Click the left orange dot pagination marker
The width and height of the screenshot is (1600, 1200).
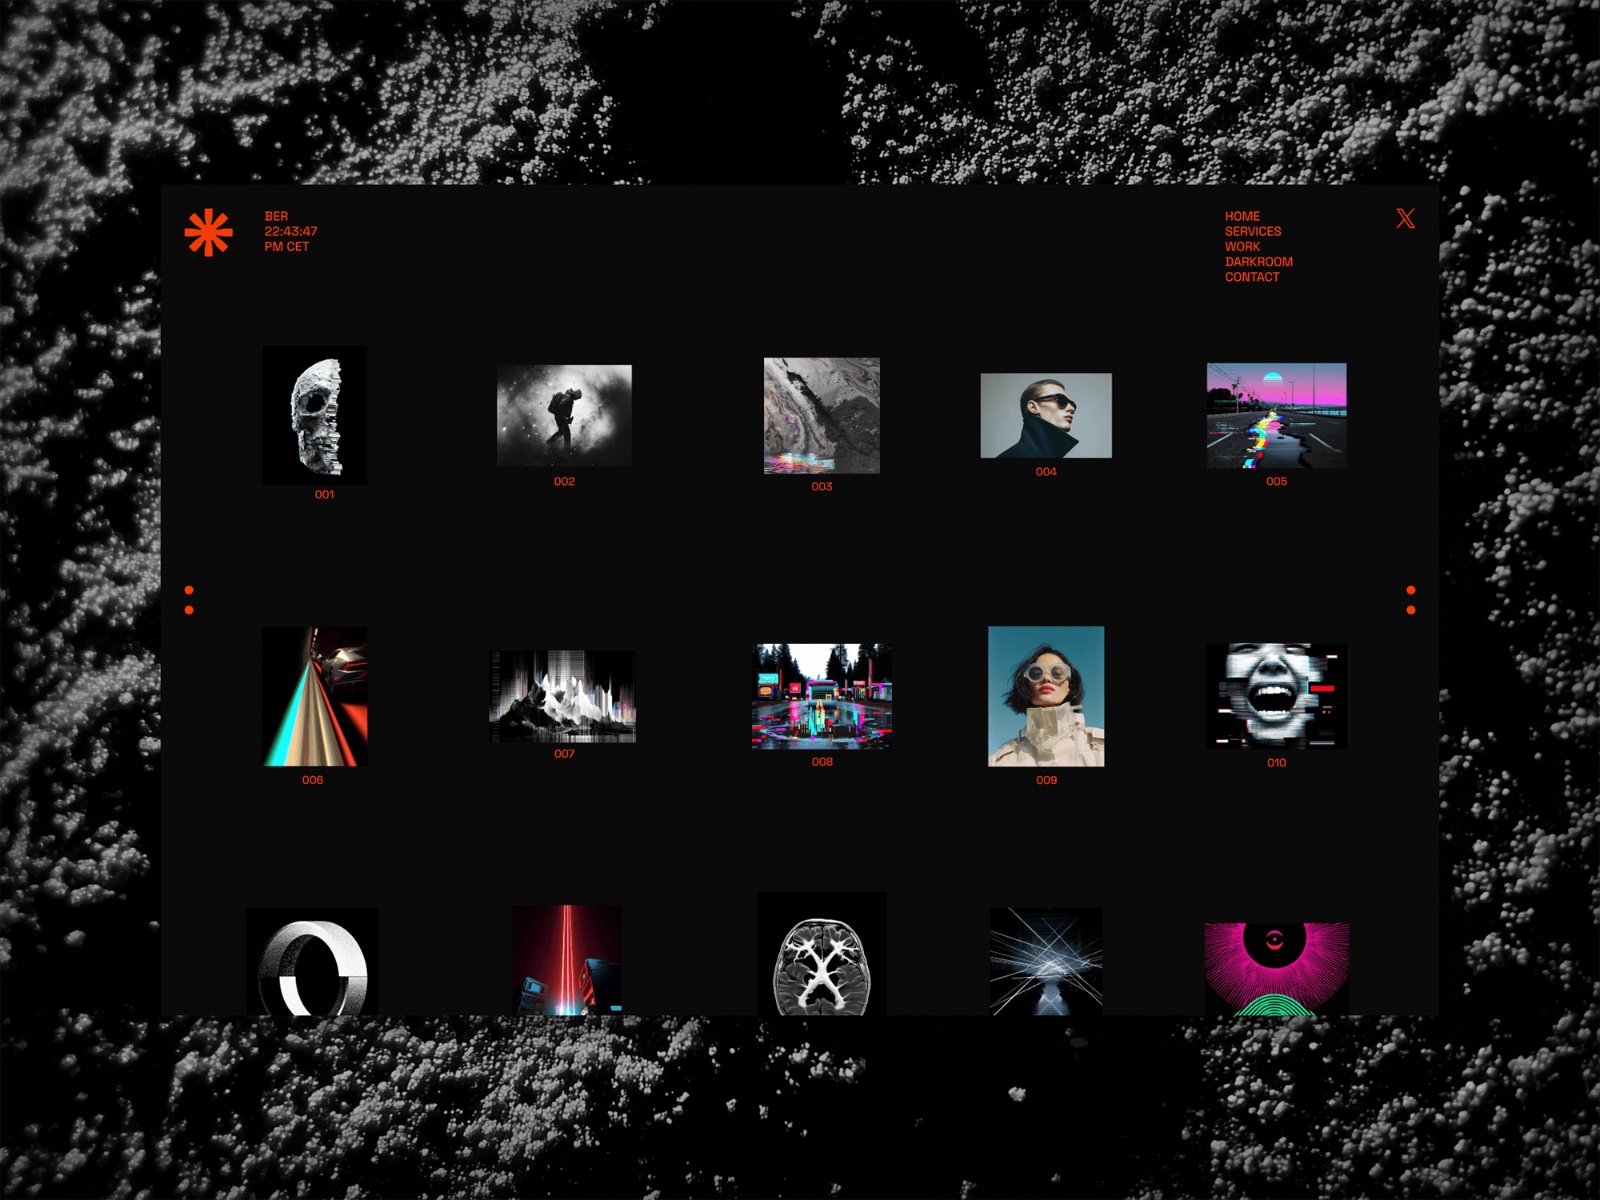[x=190, y=598]
